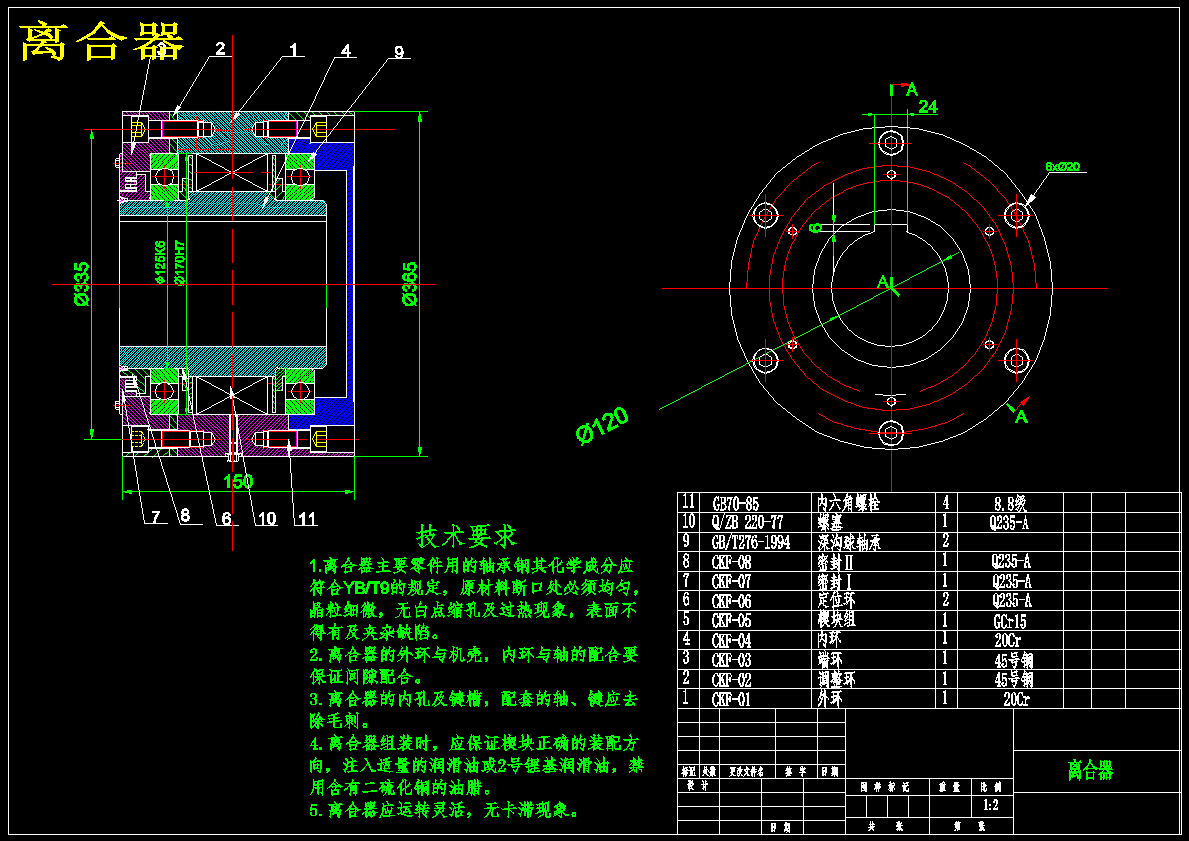The width and height of the screenshot is (1189, 841).
Task: Click the 45号钢 material in the CKF-02 row
Action: [1014, 680]
